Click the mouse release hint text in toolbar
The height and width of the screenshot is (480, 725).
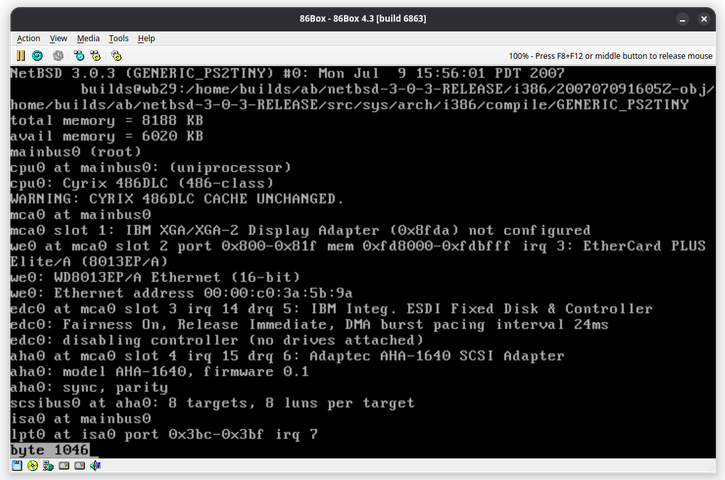pos(610,56)
